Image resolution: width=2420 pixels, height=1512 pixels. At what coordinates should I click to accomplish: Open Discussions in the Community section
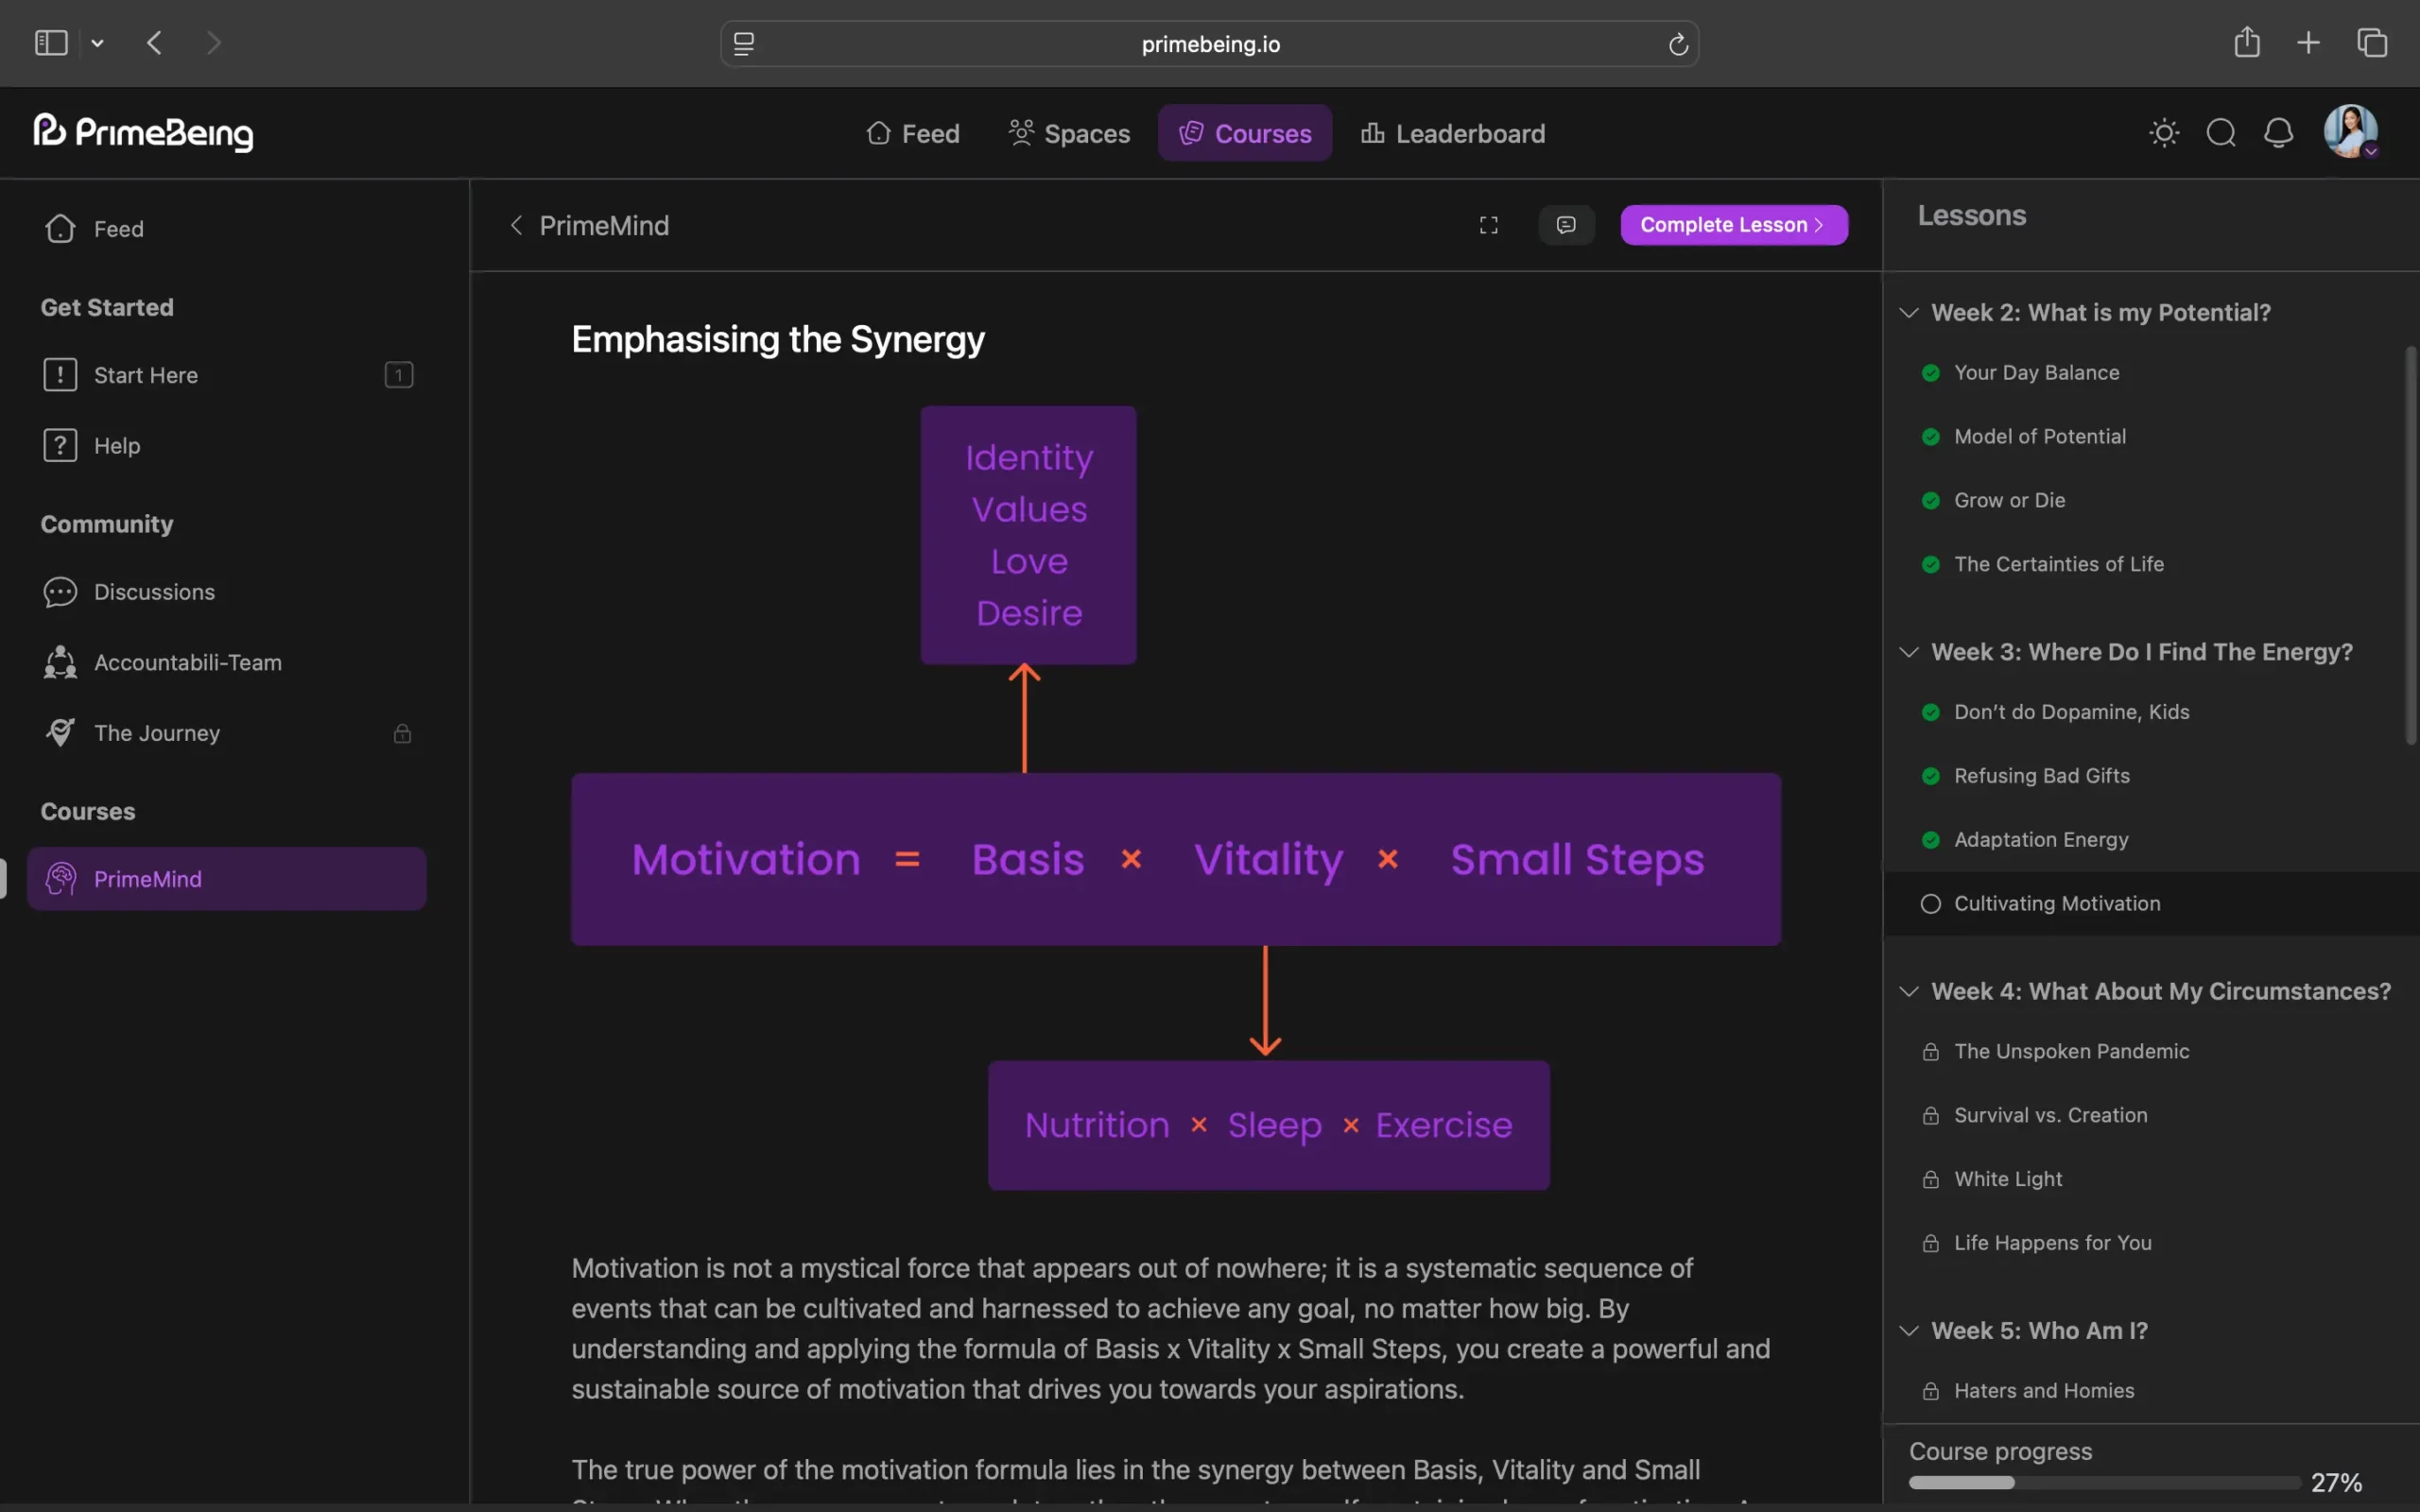(x=154, y=592)
